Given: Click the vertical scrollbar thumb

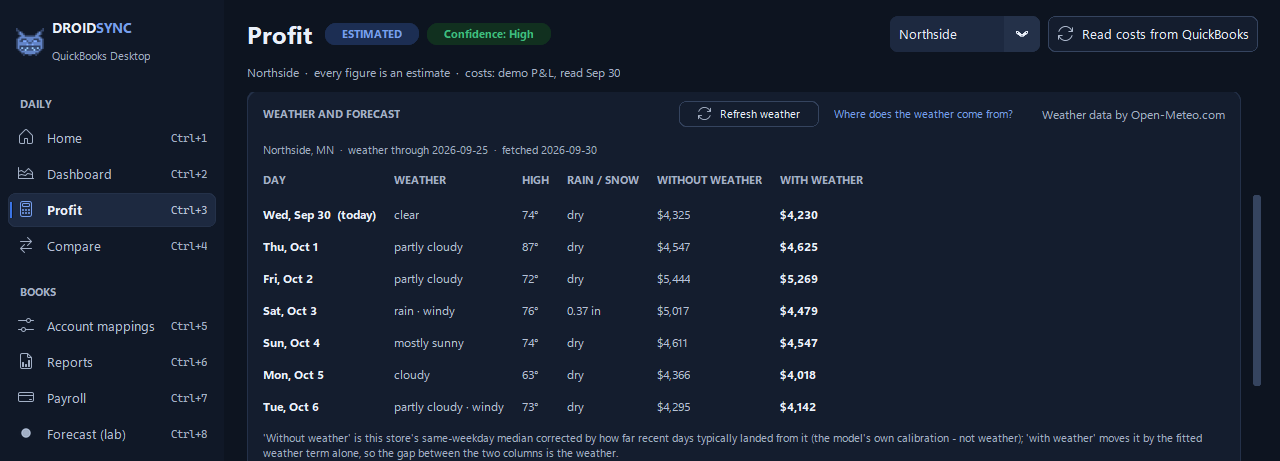Looking at the screenshot, I should 1257,290.
